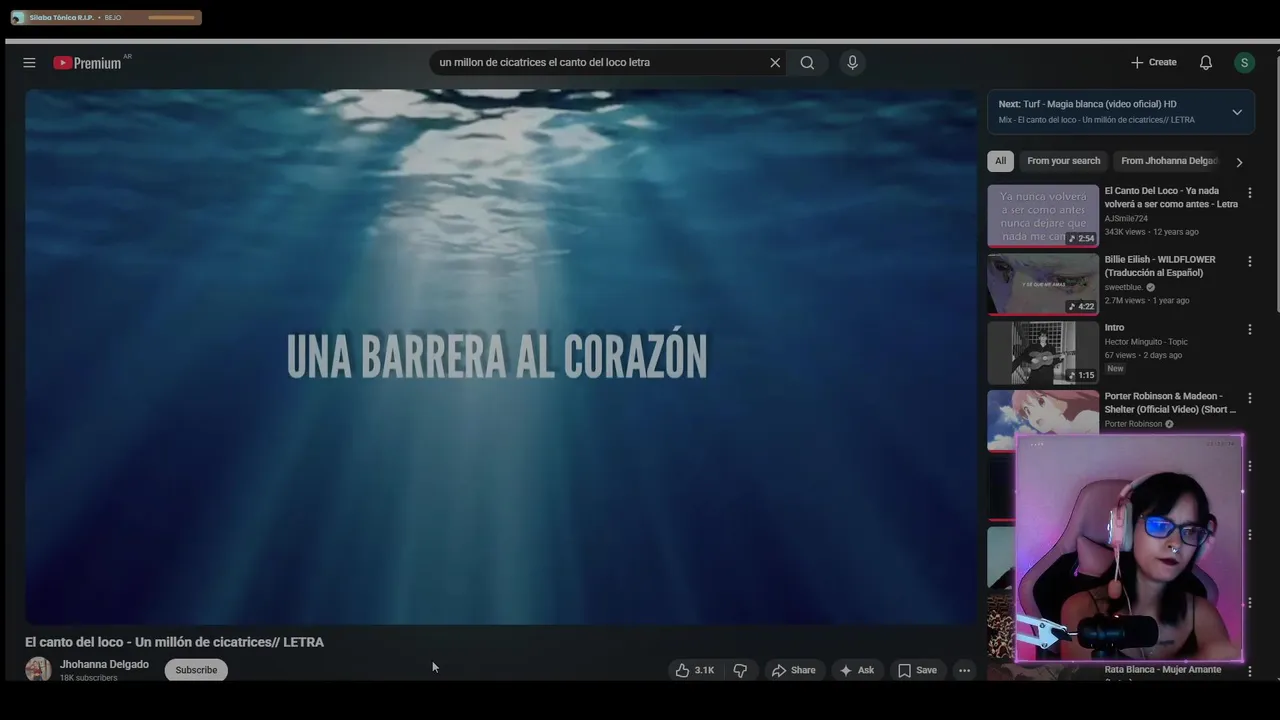Start voice search with microphone

[x=852, y=62]
